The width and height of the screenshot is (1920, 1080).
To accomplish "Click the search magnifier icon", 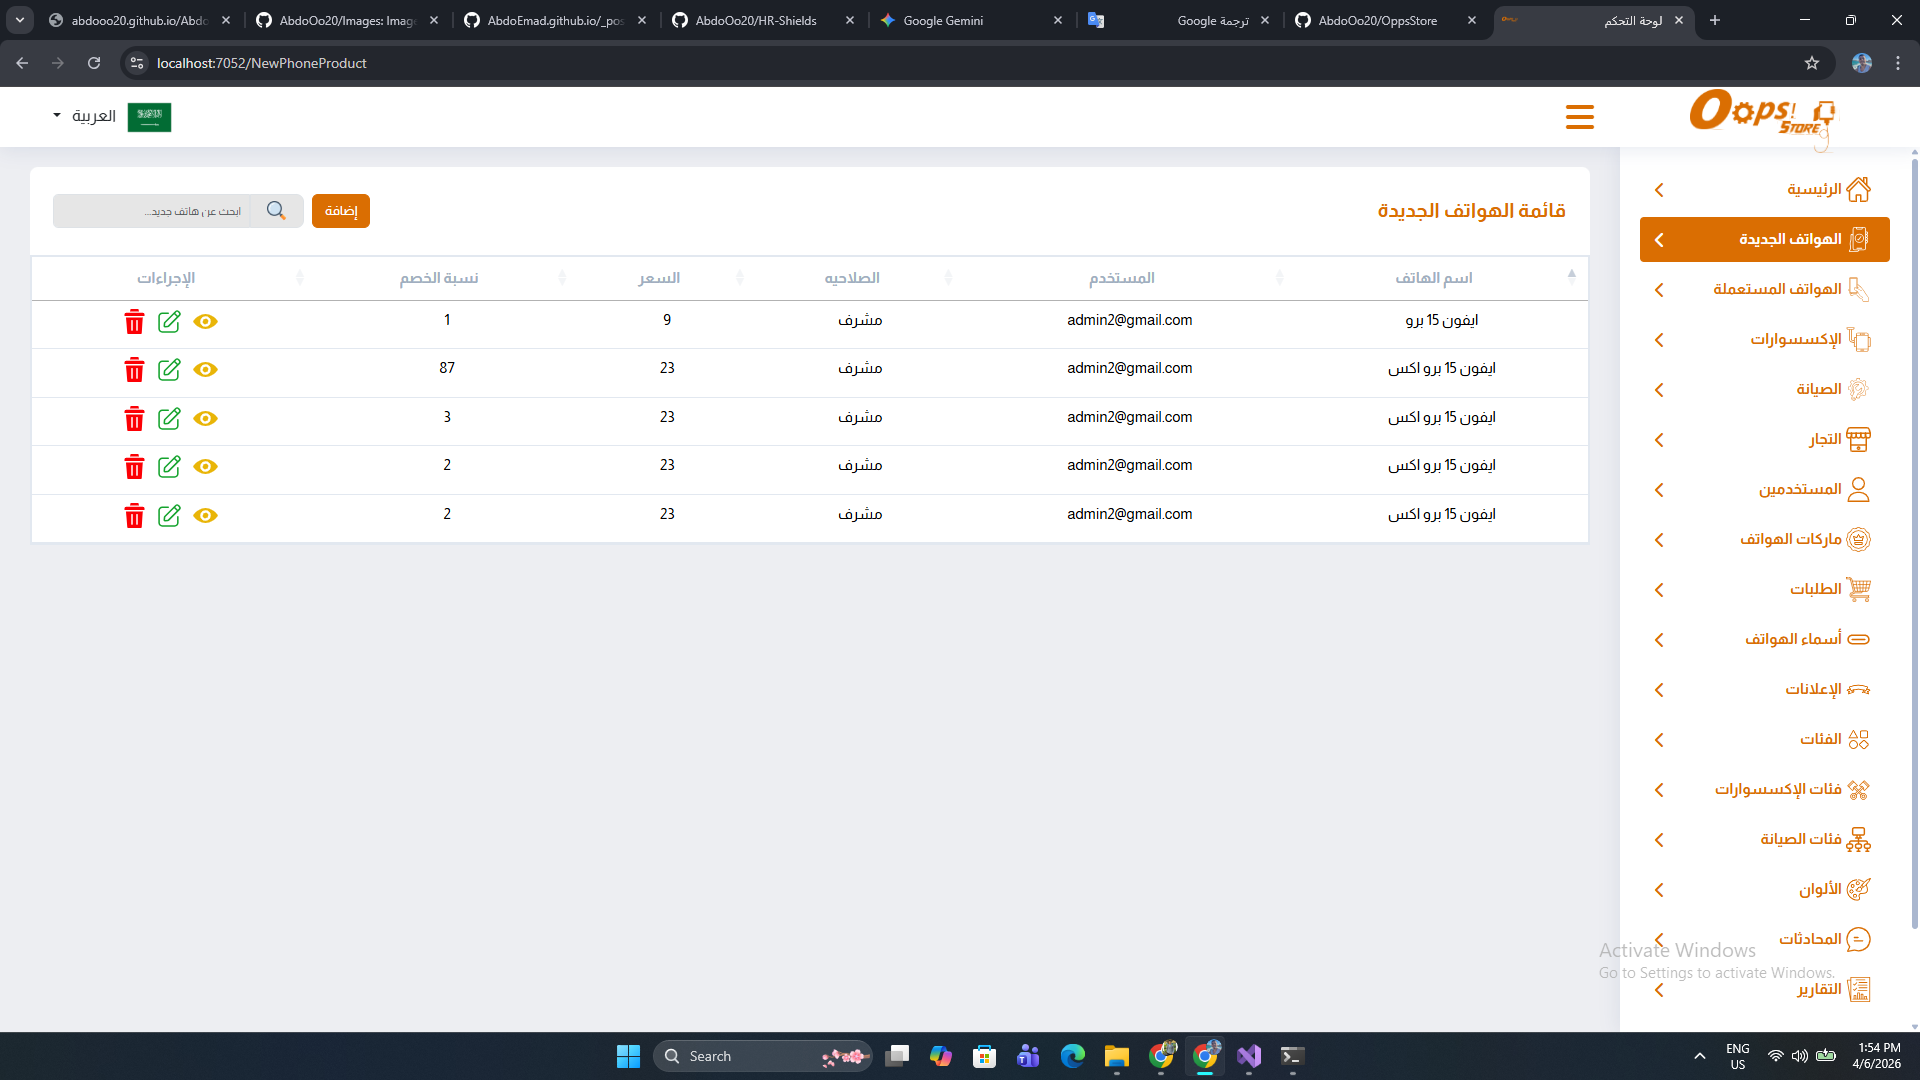I will (x=276, y=211).
